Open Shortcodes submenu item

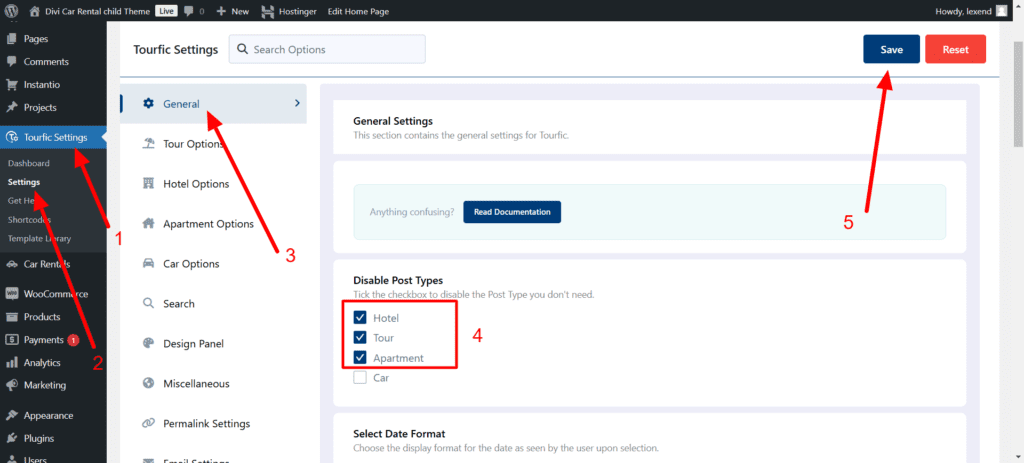click(x=29, y=219)
